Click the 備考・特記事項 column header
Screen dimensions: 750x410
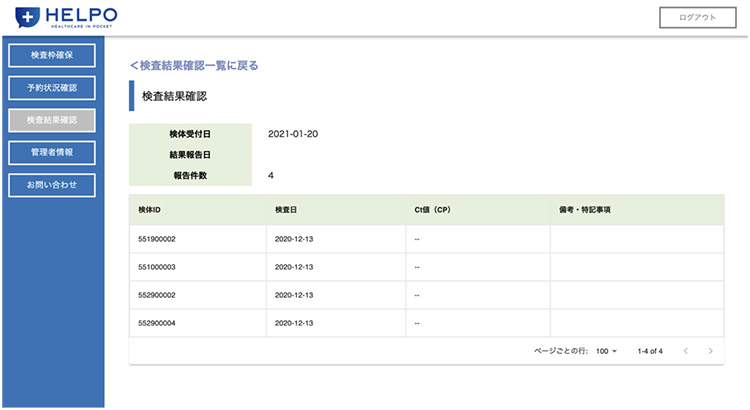point(585,210)
